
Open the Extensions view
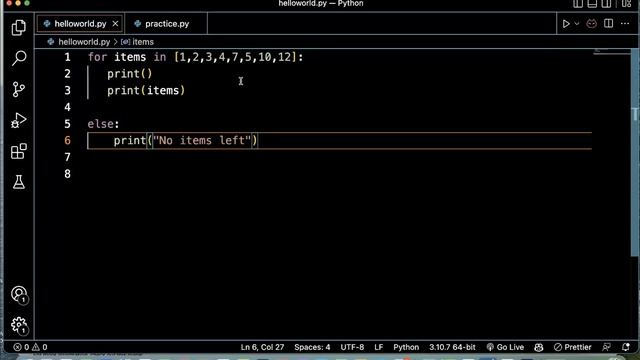[x=19, y=151]
